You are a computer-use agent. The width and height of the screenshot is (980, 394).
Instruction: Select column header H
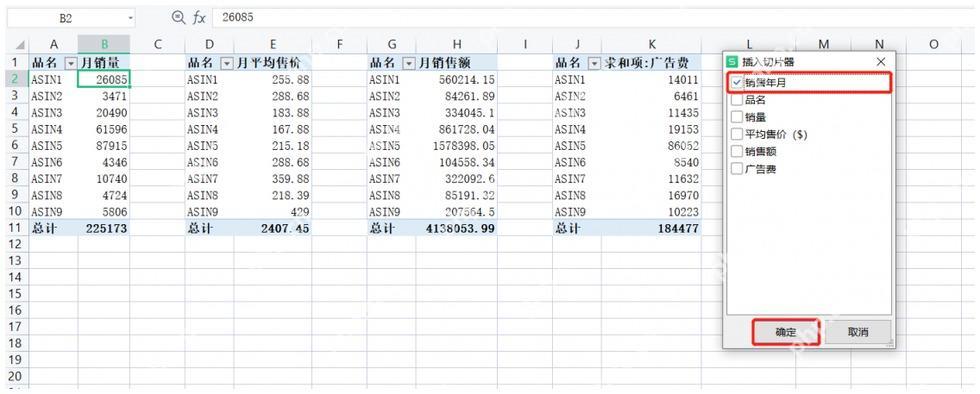click(457, 44)
